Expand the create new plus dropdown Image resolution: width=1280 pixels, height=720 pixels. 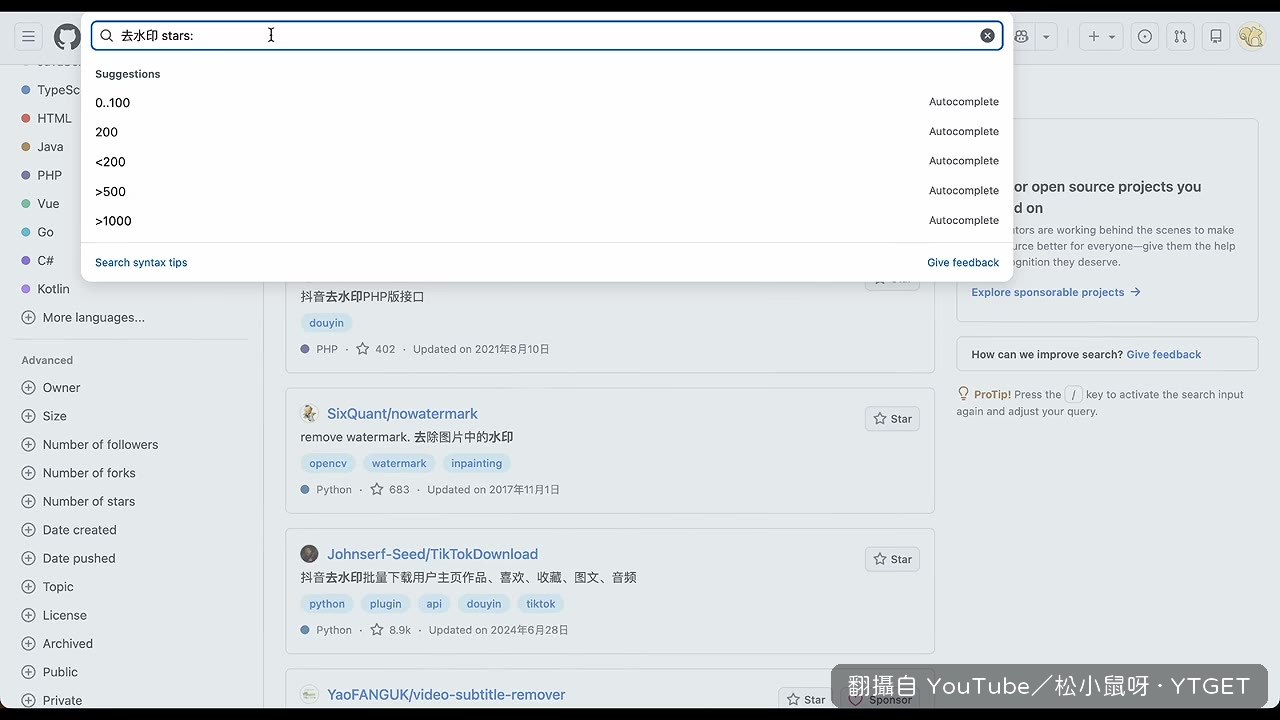(x=1102, y=36)
